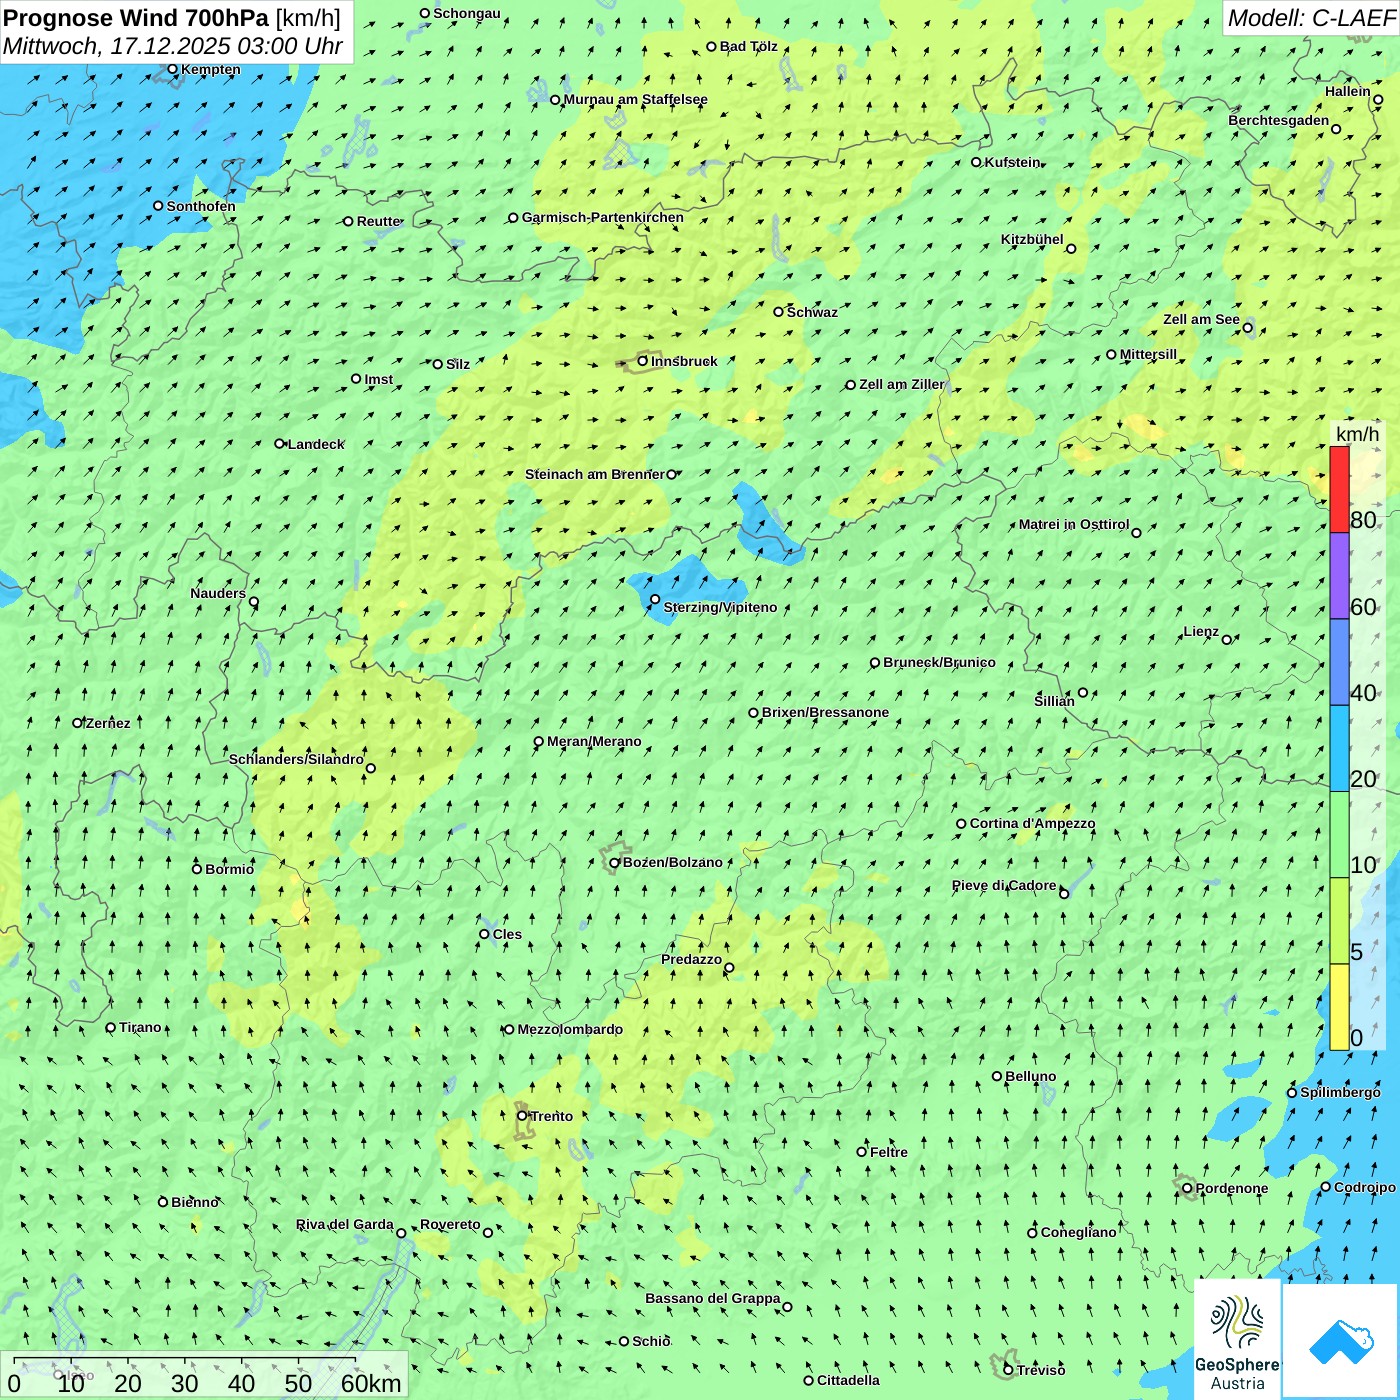Click the distance scale bar

pos(184,1360)
